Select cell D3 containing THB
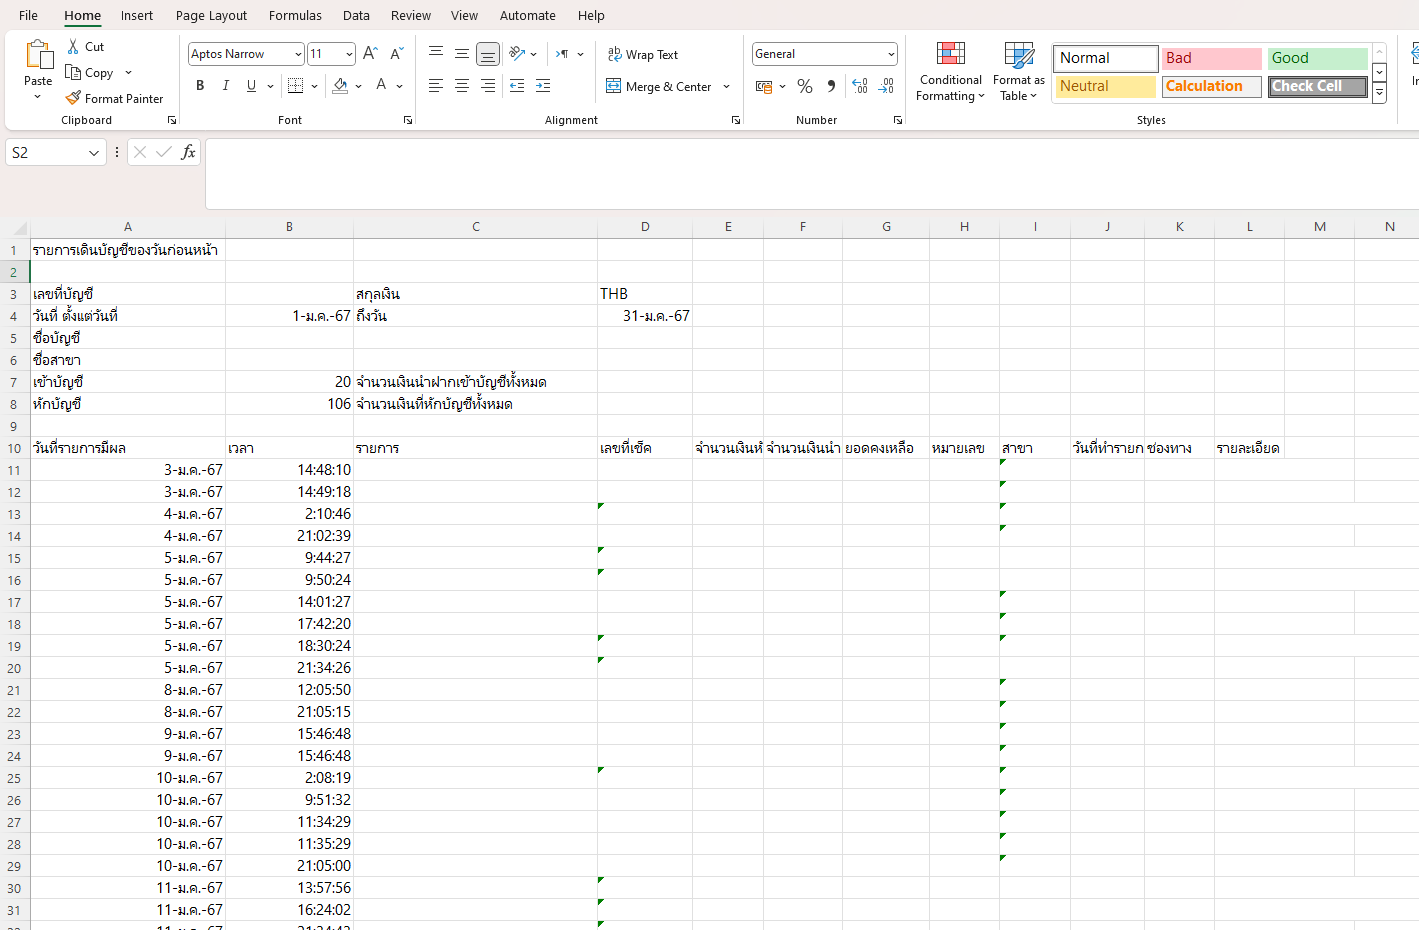The image size is (1419, 930). [645, 294]
